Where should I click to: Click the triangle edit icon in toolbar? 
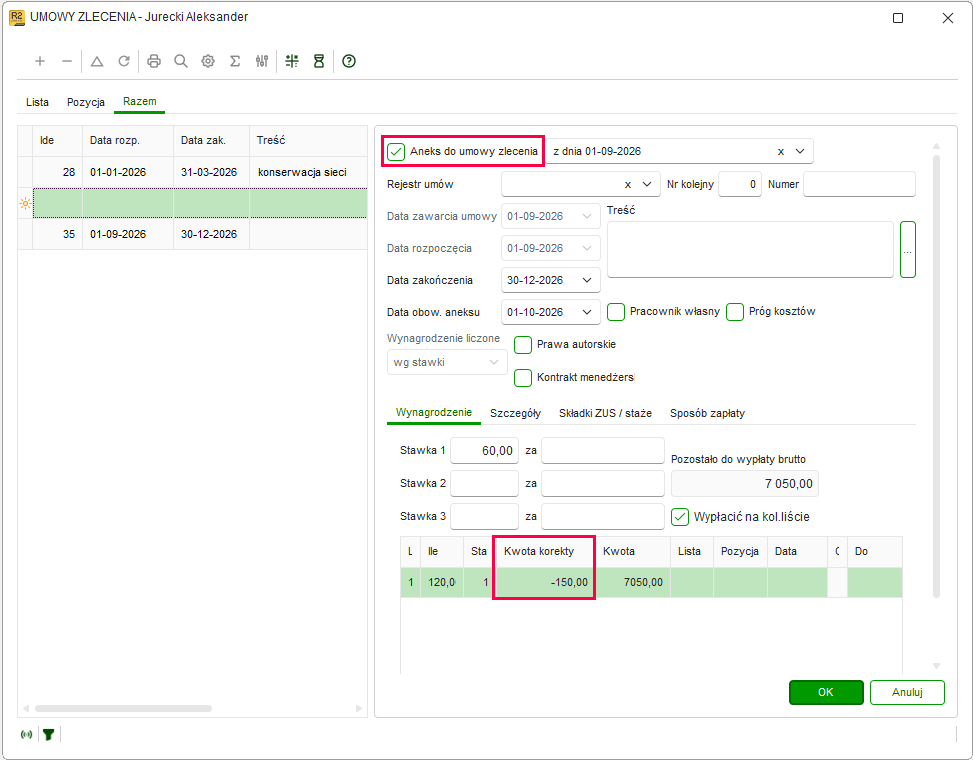pos(97,61)
